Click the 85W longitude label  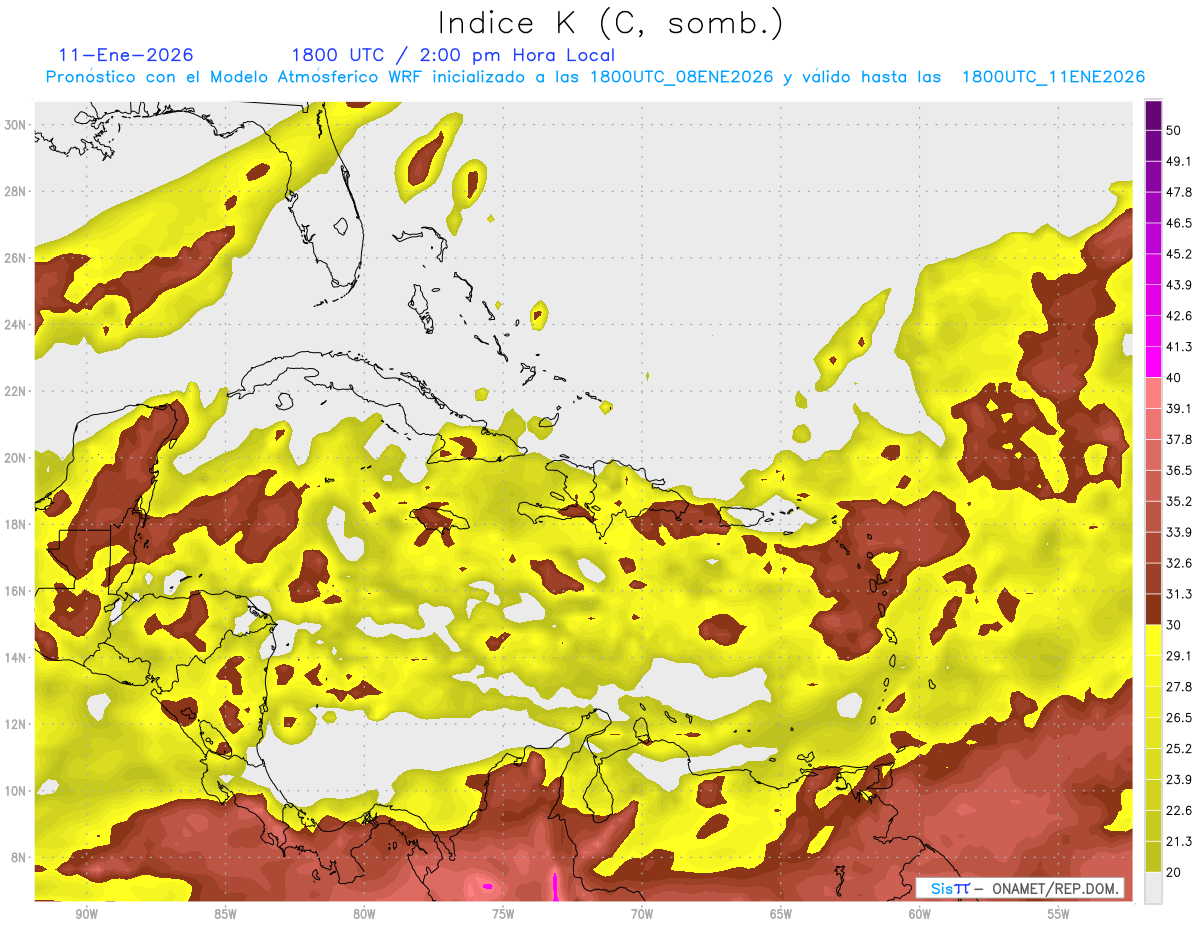225,914
